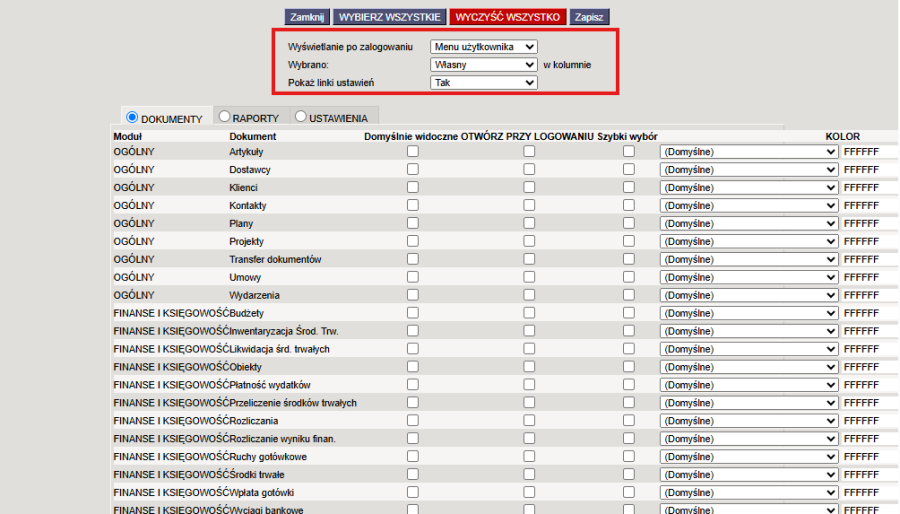Open the (Domyślne) dropdown for Plany
Viewport: 900px width, 514px height.
749,224
